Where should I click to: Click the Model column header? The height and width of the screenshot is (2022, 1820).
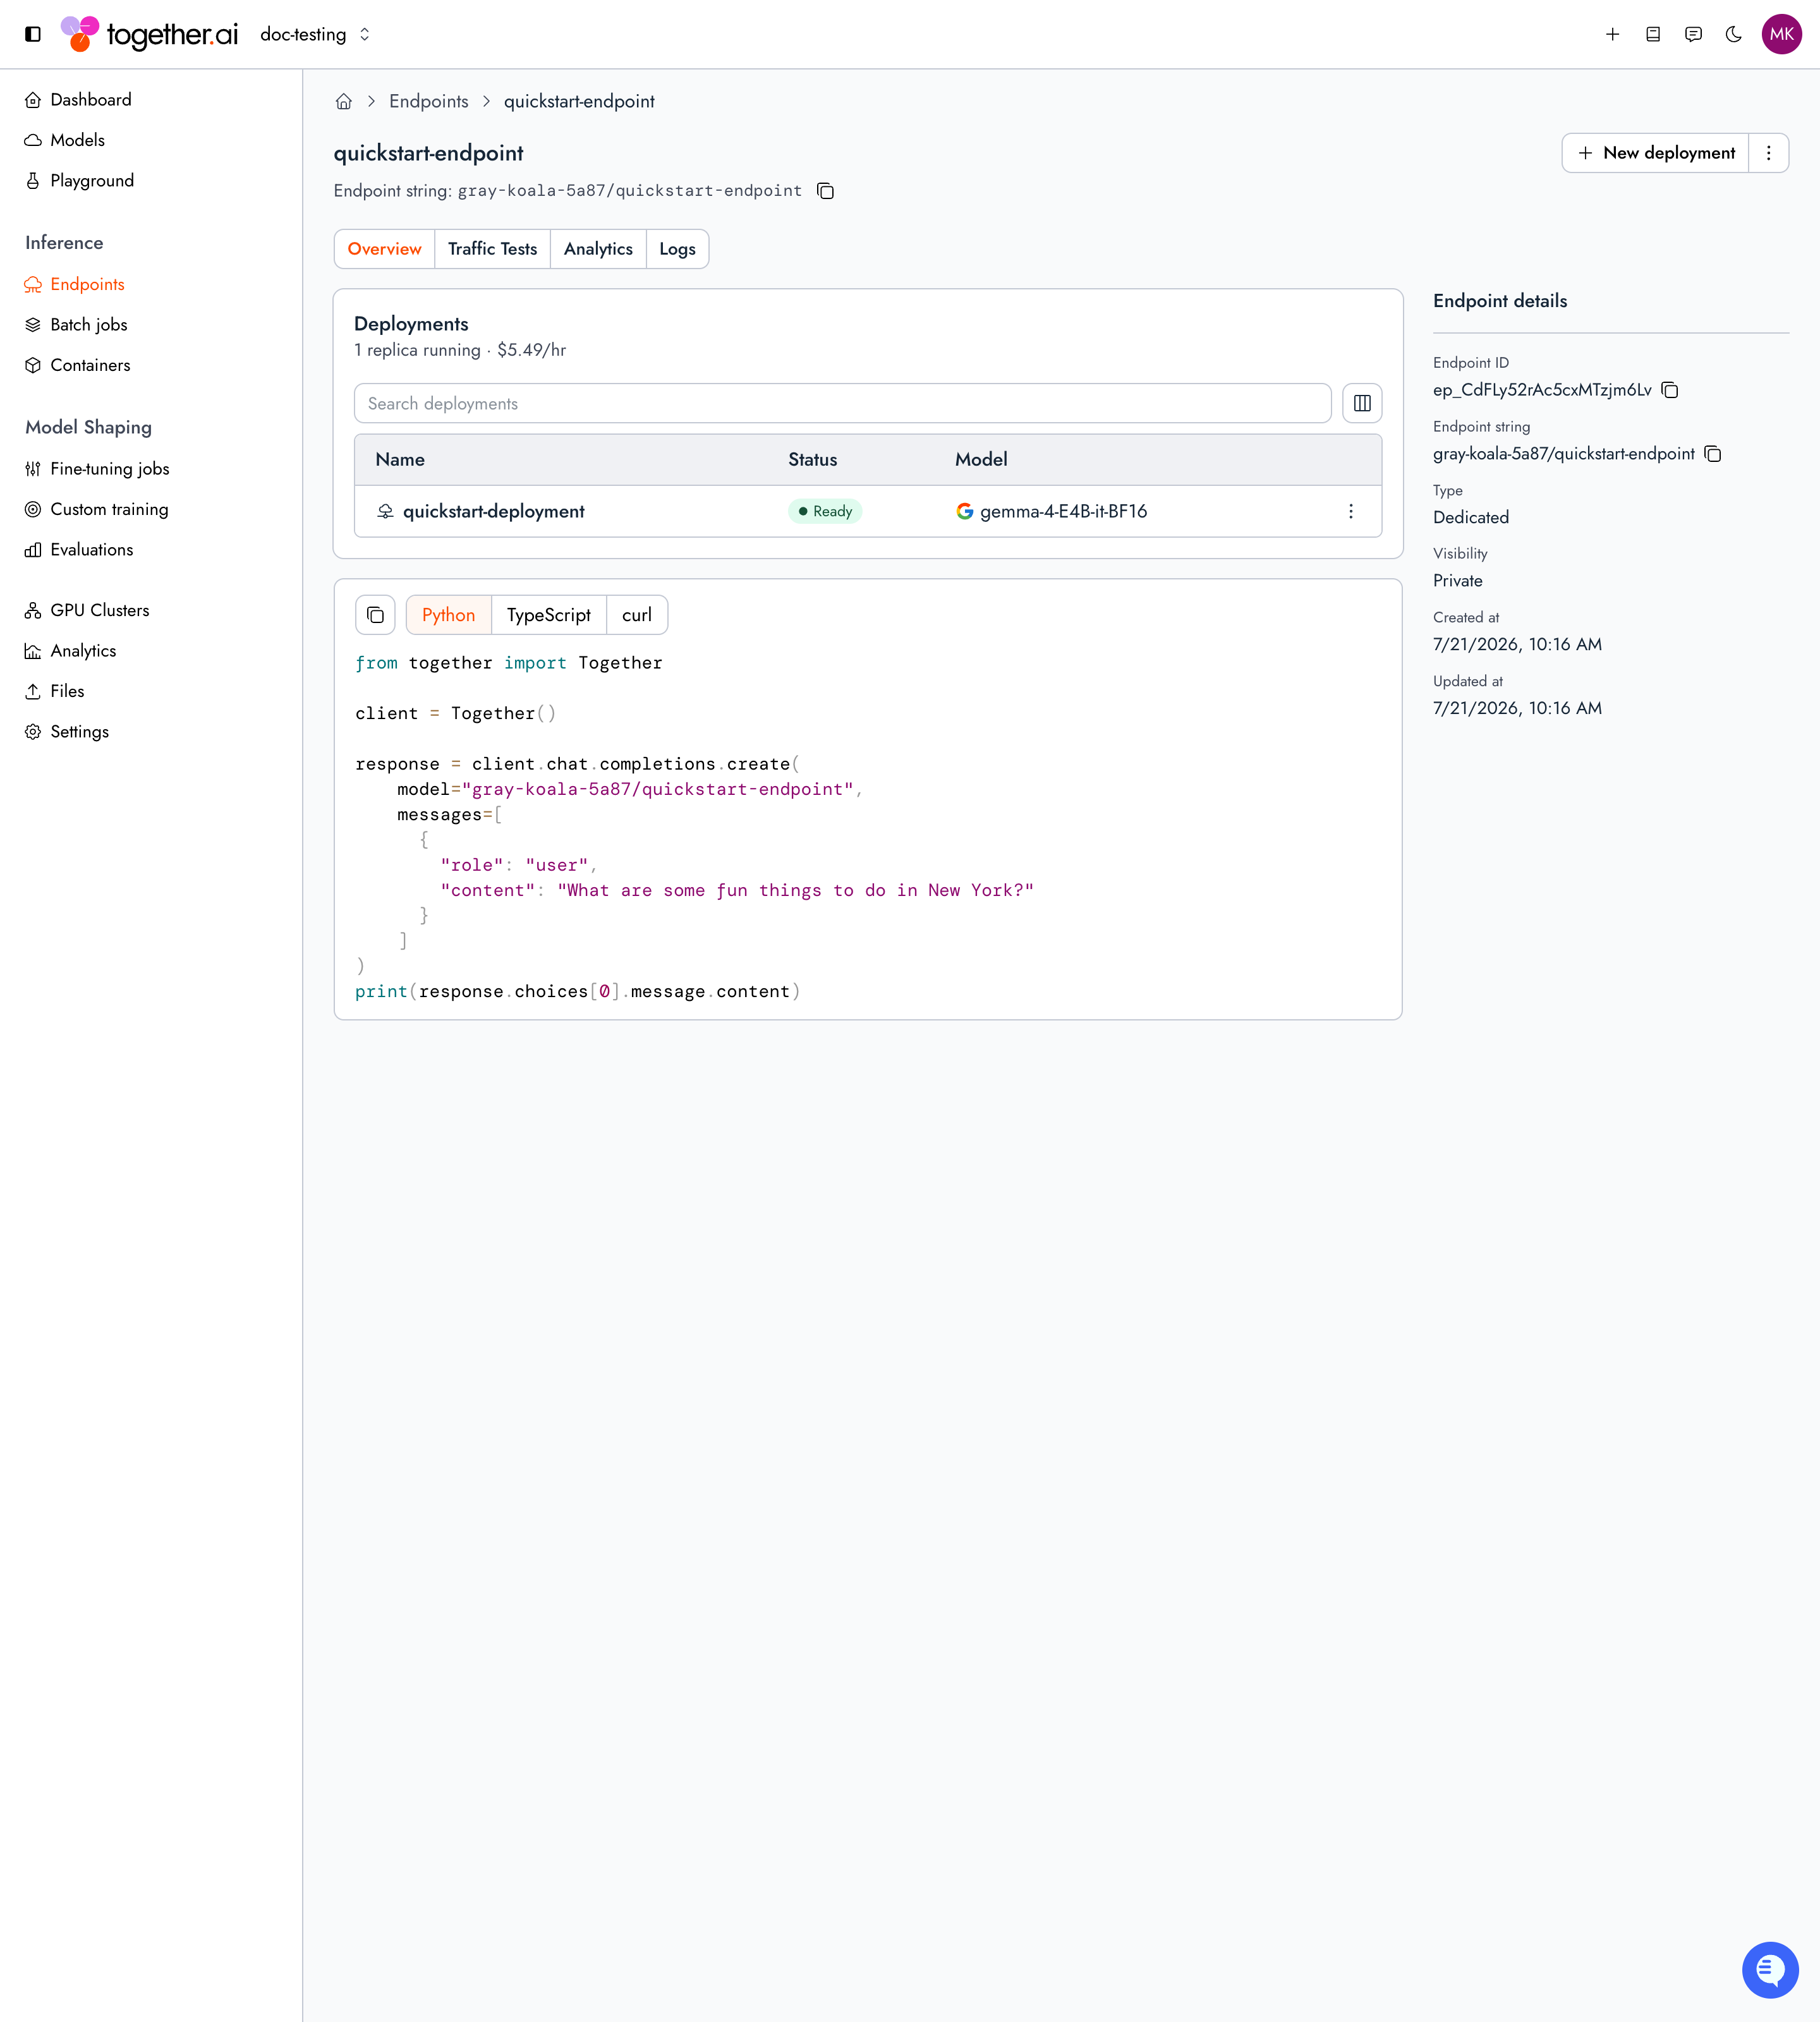[x=981, y=460]
